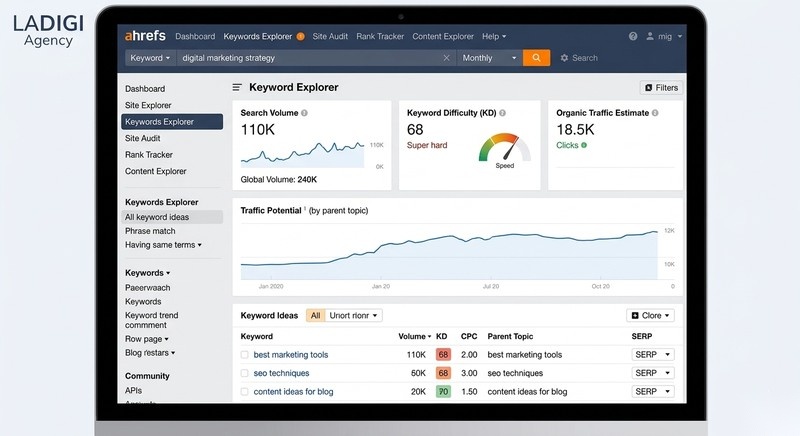Open the content ideas for blog keyword link
800x436 pixels.
[x=293, y=392]
